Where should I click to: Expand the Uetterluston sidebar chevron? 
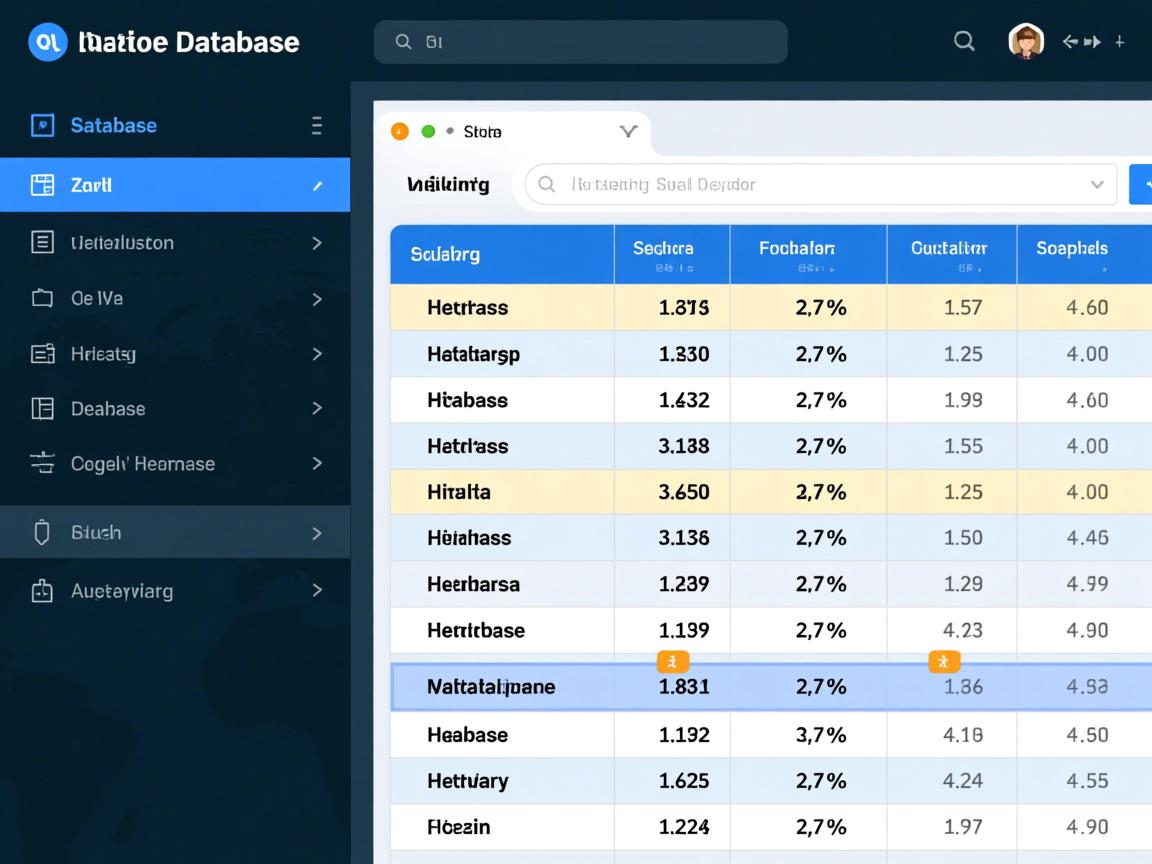pos(317,242)
